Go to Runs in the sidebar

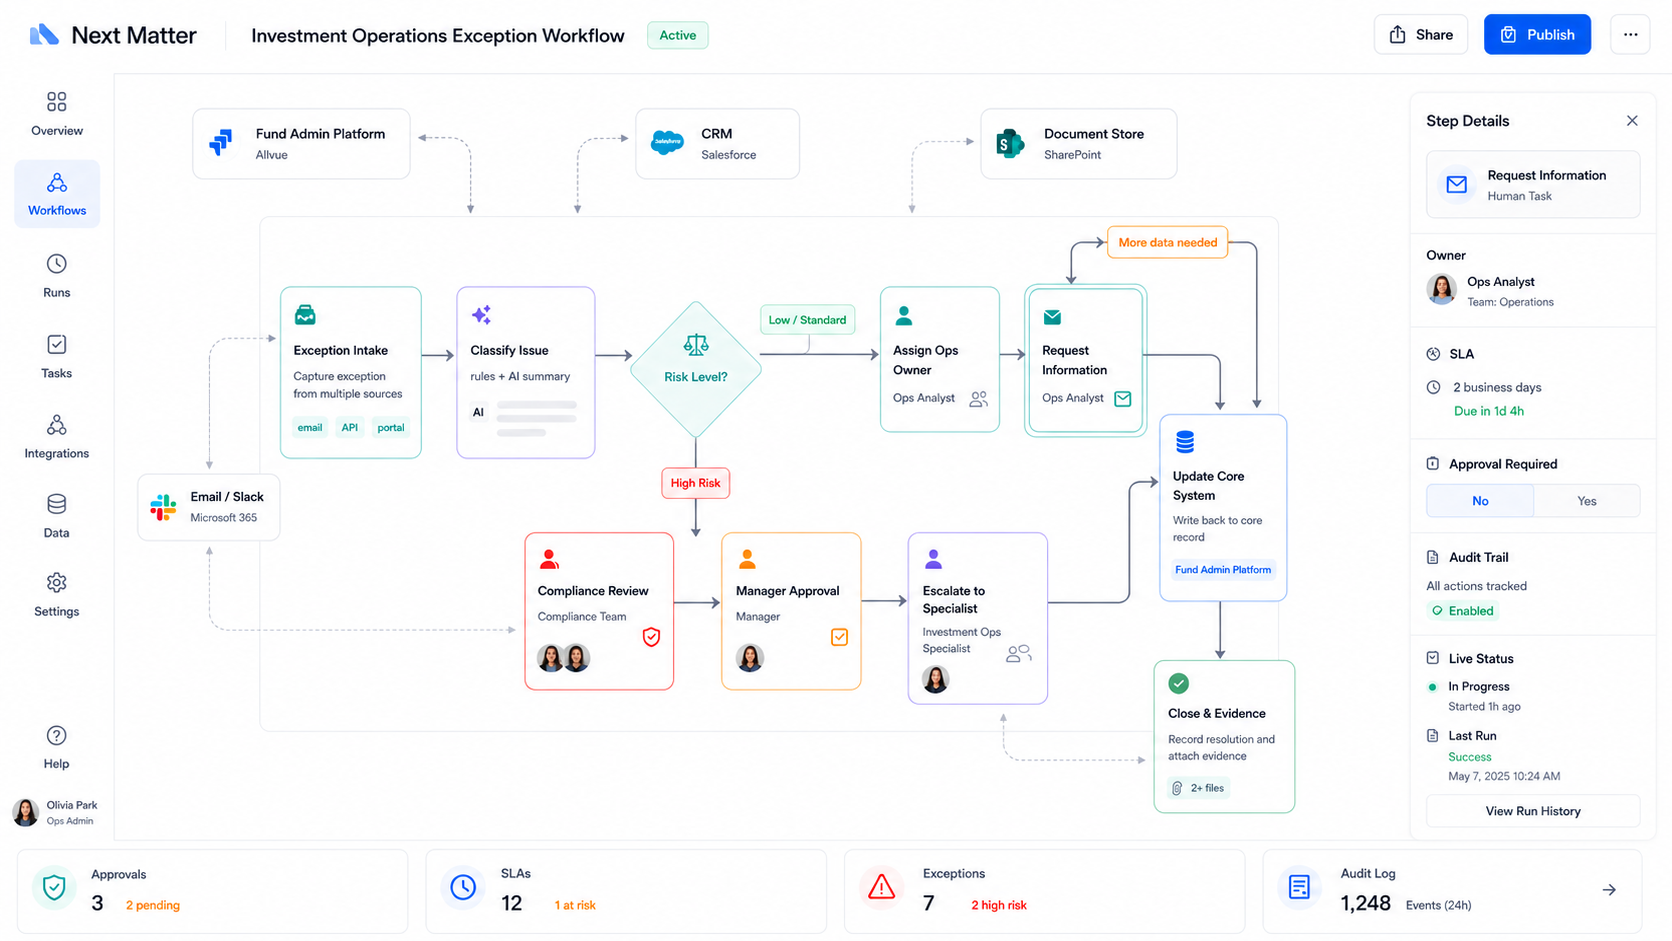tap(57, 276)
